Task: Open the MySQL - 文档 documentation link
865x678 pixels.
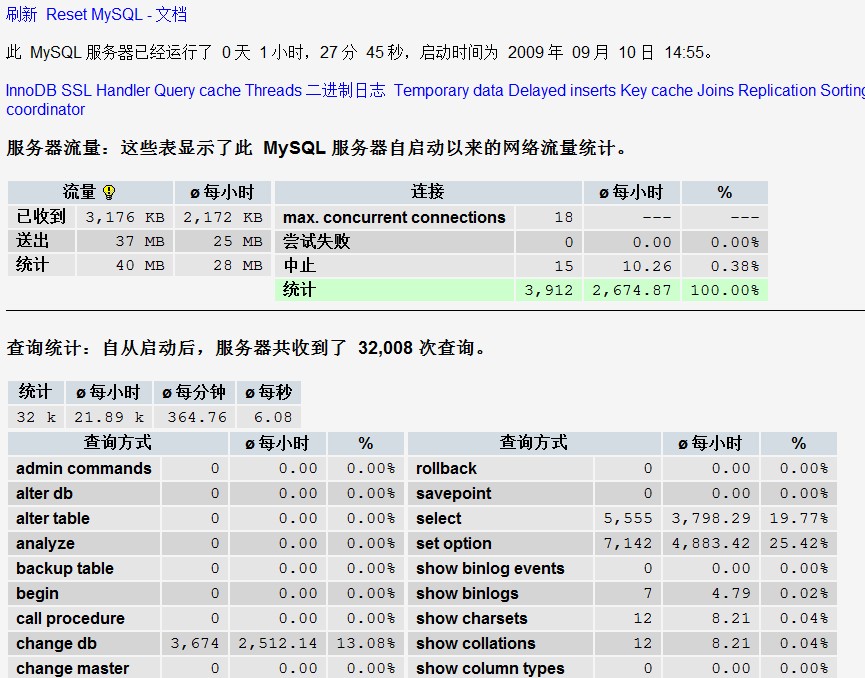Action: pyautogui.click(x=139, y=14)
